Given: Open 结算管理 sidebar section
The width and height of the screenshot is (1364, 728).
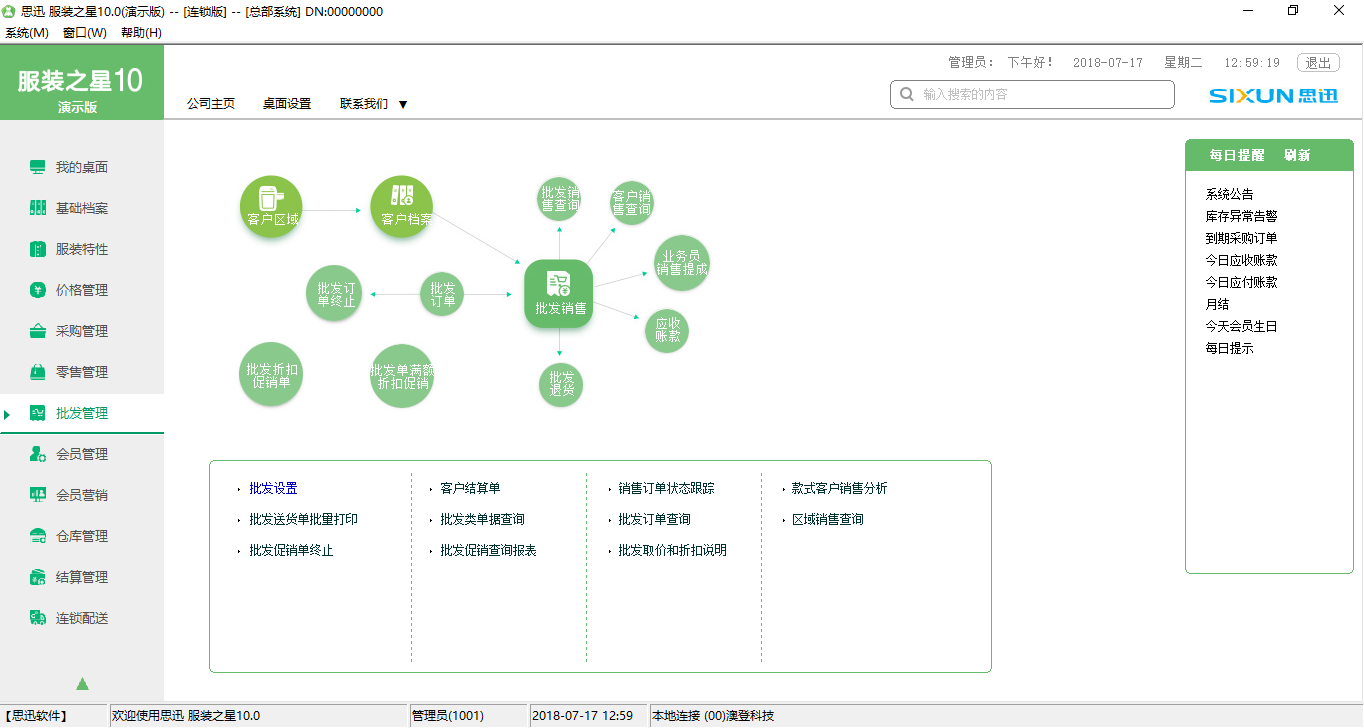Looking at the screenshot, I should [82, 577].
